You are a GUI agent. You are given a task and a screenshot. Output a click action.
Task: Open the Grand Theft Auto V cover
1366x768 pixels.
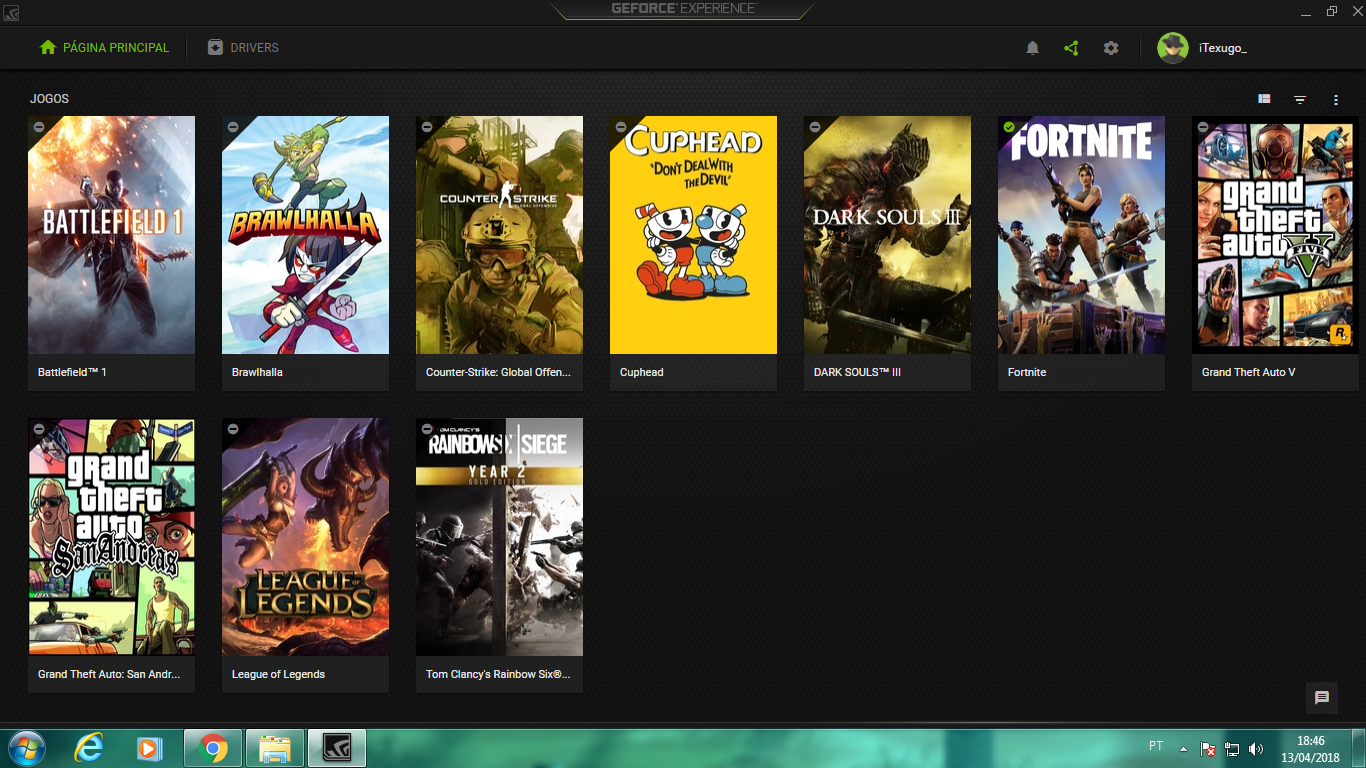[1275, 235]
